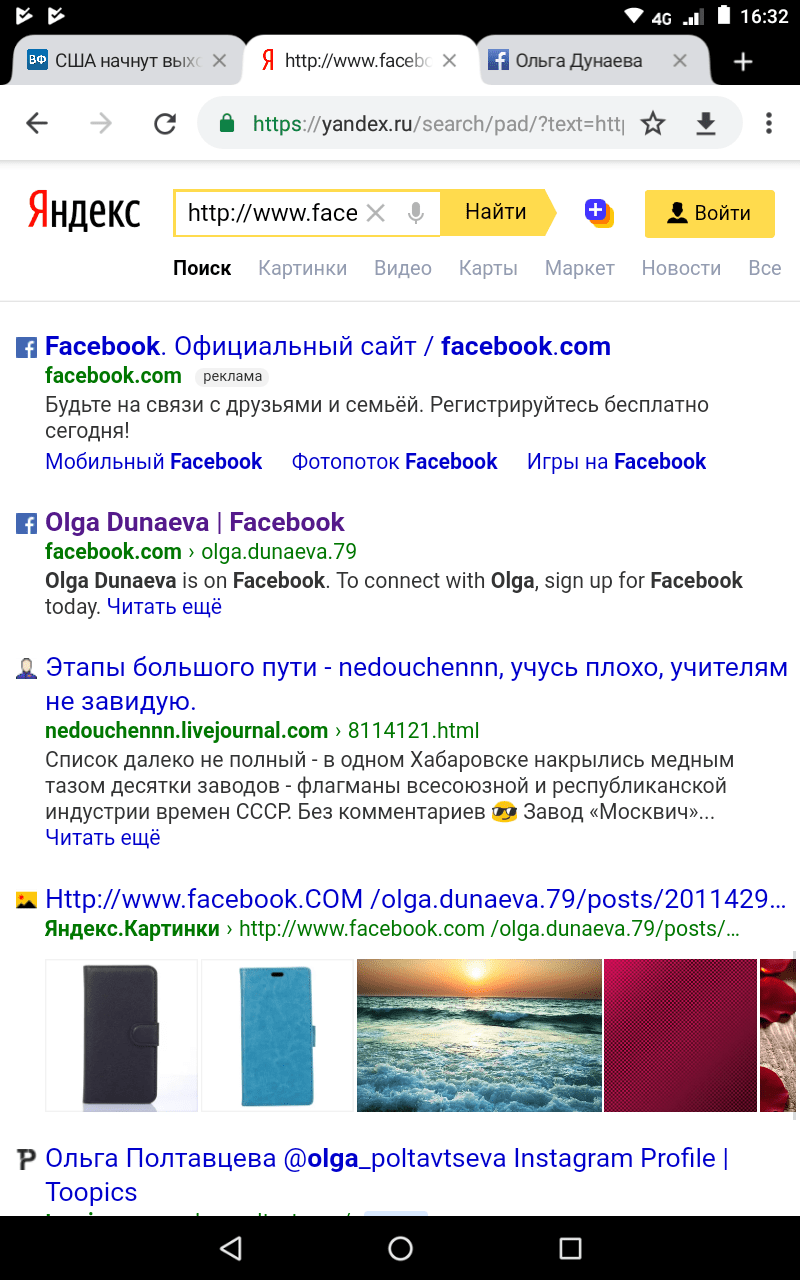Click Читать ещё under Olga Dunaeva result
This screenshot has width=800, height=1280.
(164, 606)
